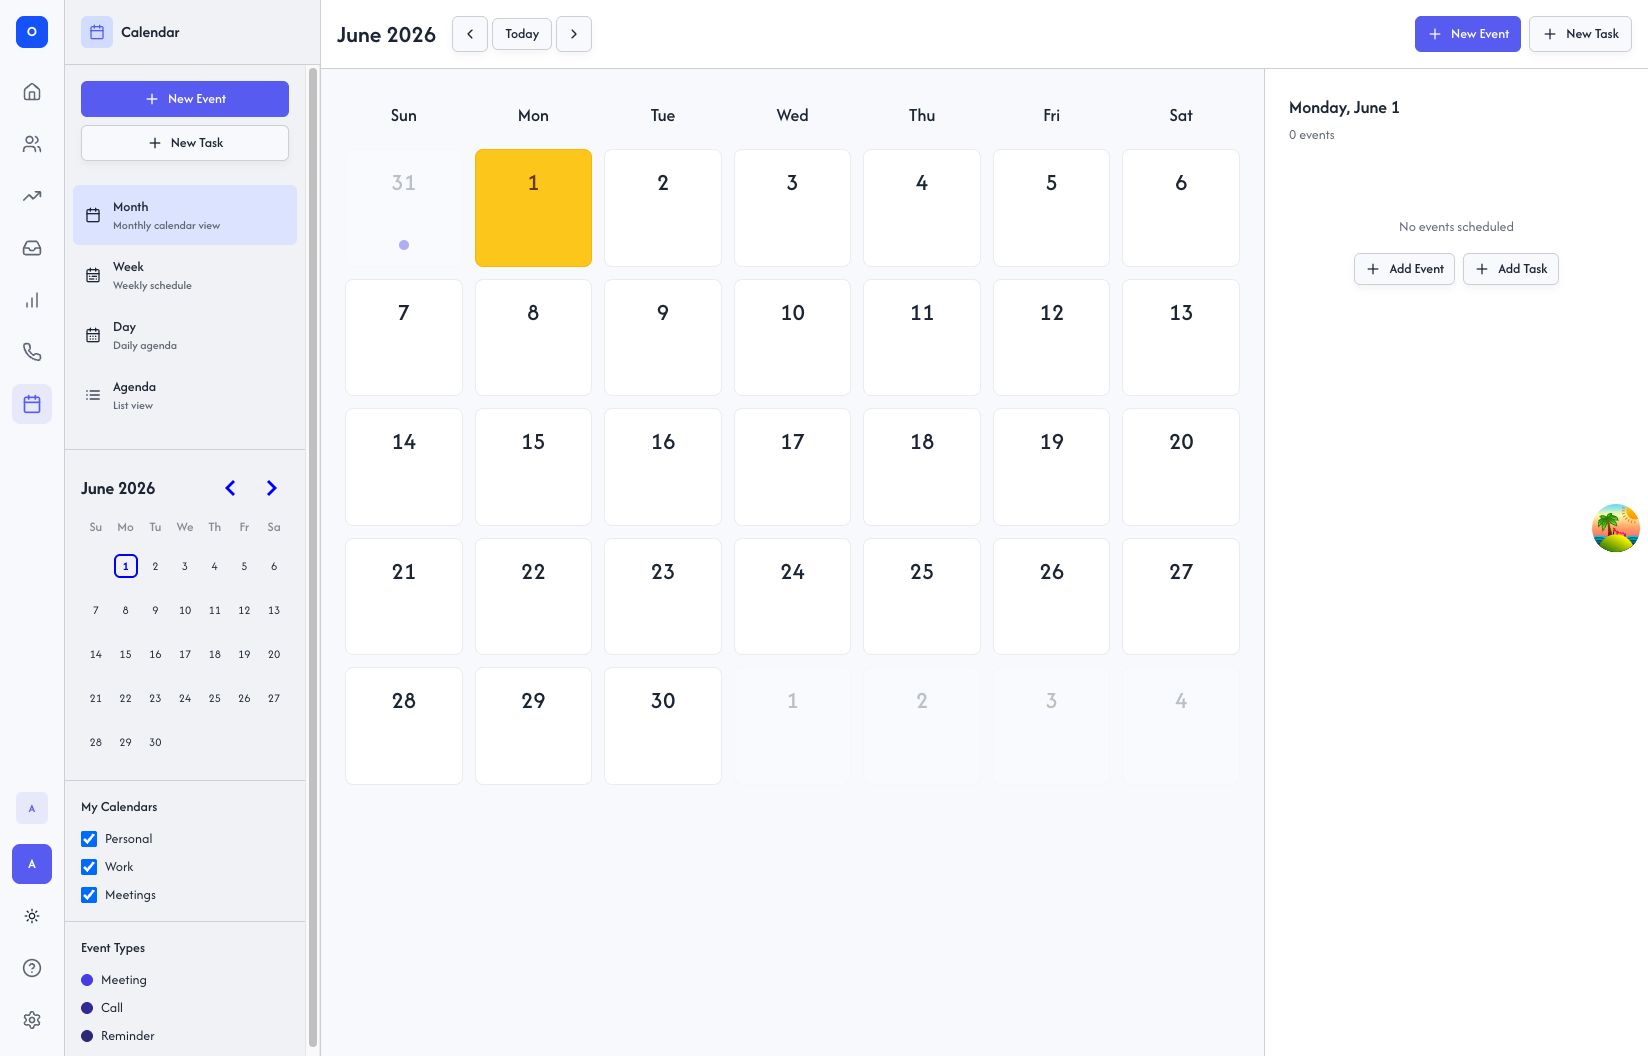Switch to Day view
This screenshot has height=1056, width=1648.
pos(185,335)
